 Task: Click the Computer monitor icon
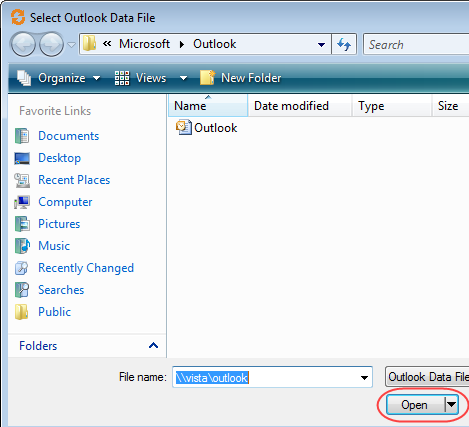22,202
